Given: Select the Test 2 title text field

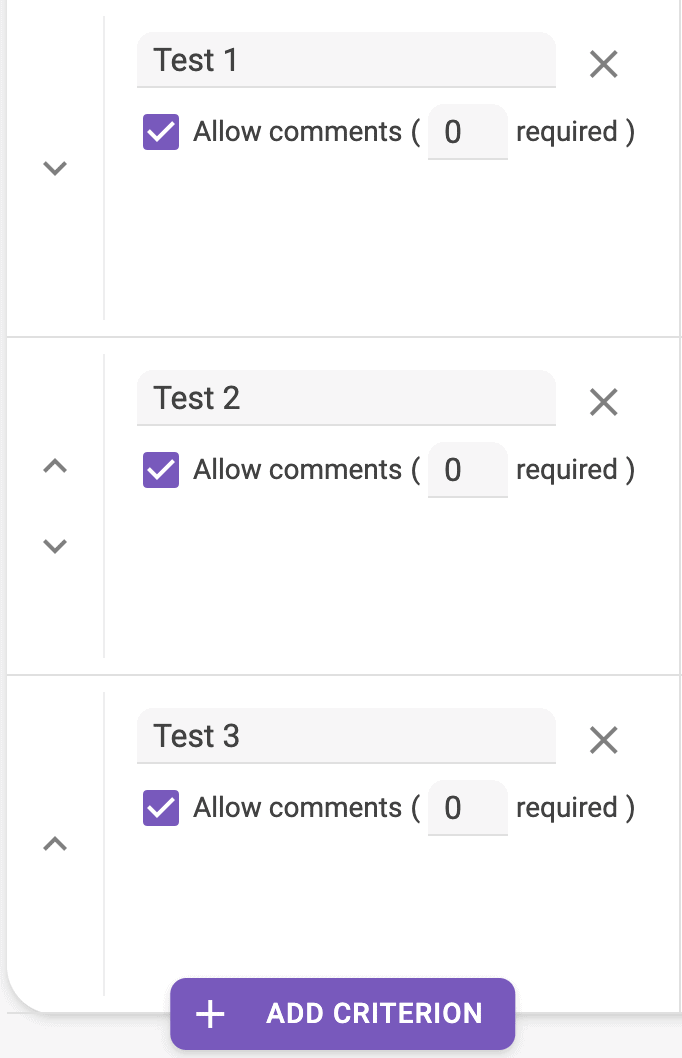Looking at the screenshot, I should click(x=346, y=398).
